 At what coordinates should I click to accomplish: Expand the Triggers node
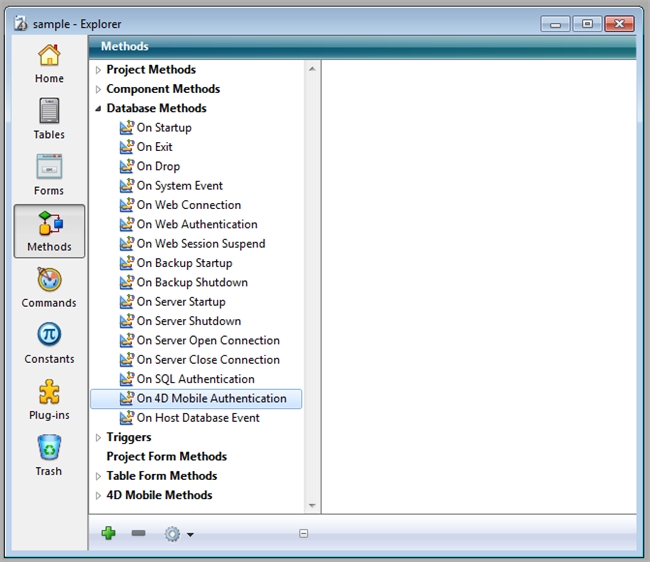coord(98,437)
